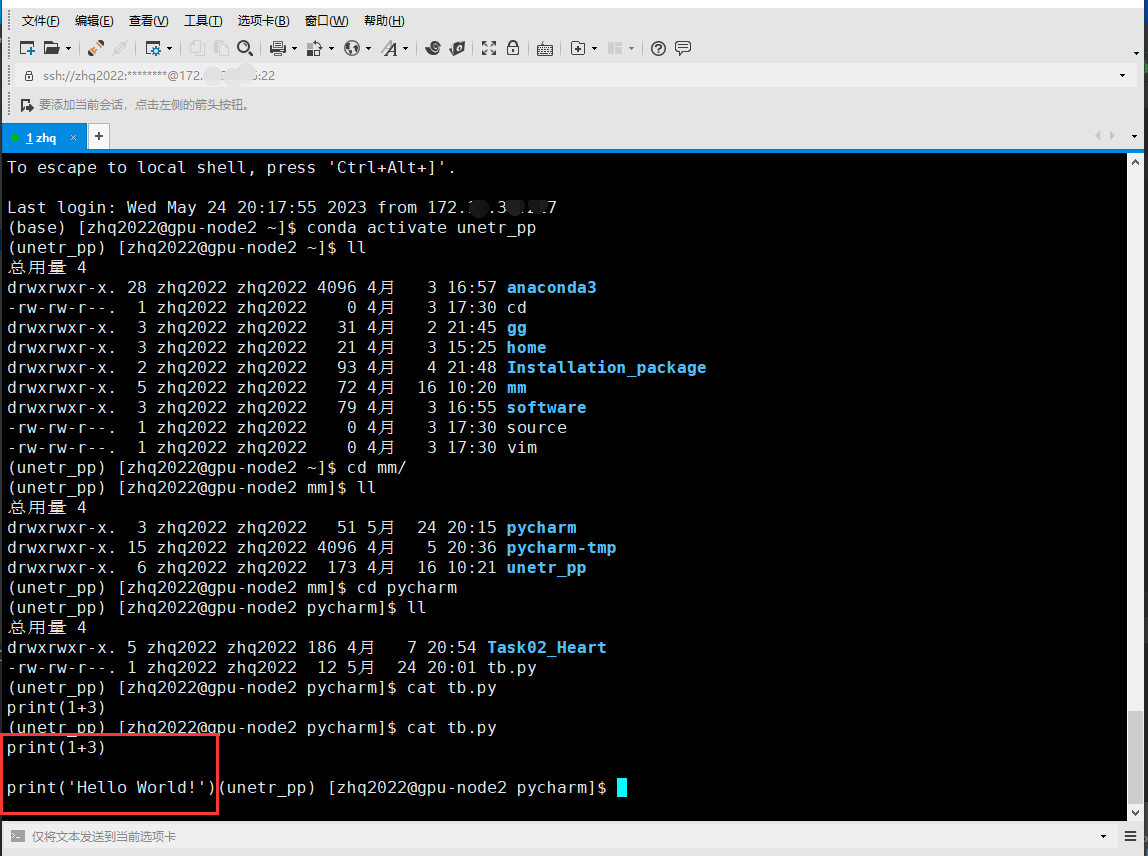1148x856 pixels.
Task: Open the 帮助(H) menu
Action: coord(384,21)
